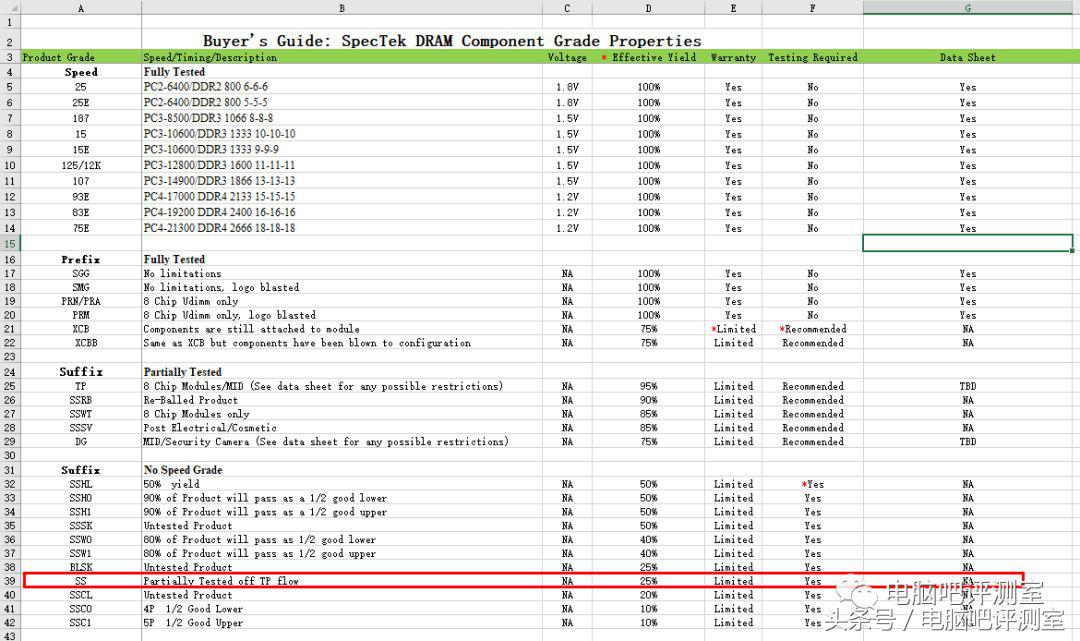The image size is (1080, 641).
Task: Click the SSWT suffix cell
Action: (81, 414)
